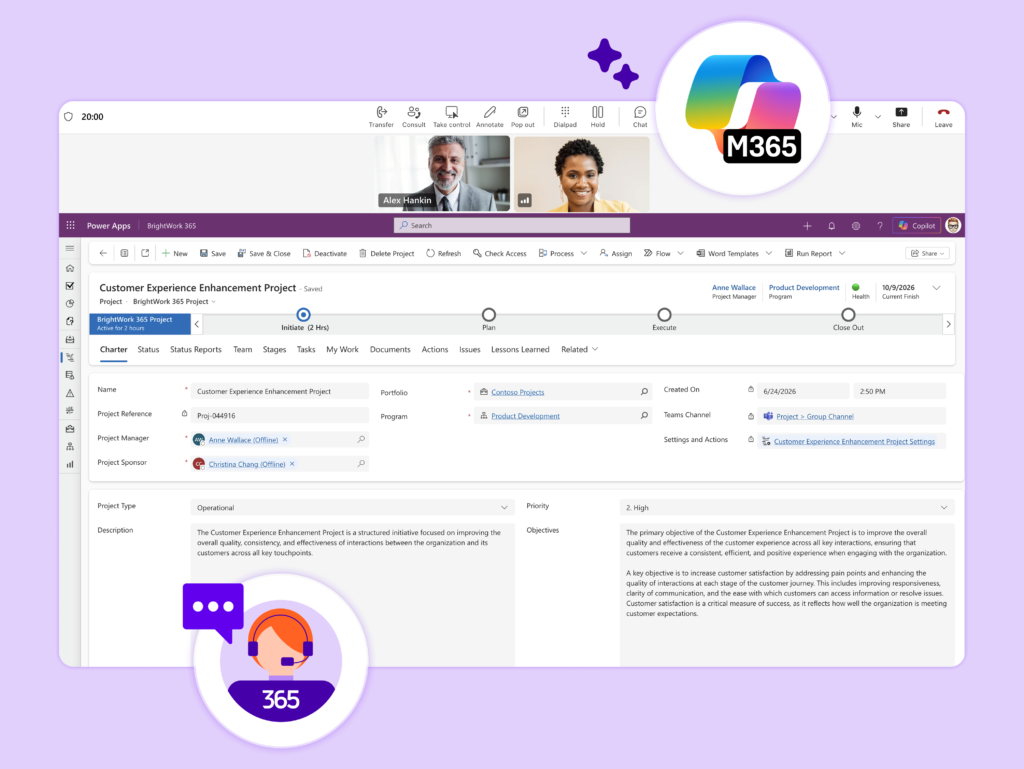1024x769 pixels.
Task: Open Product Development program field link
Action: coord(525,416)
